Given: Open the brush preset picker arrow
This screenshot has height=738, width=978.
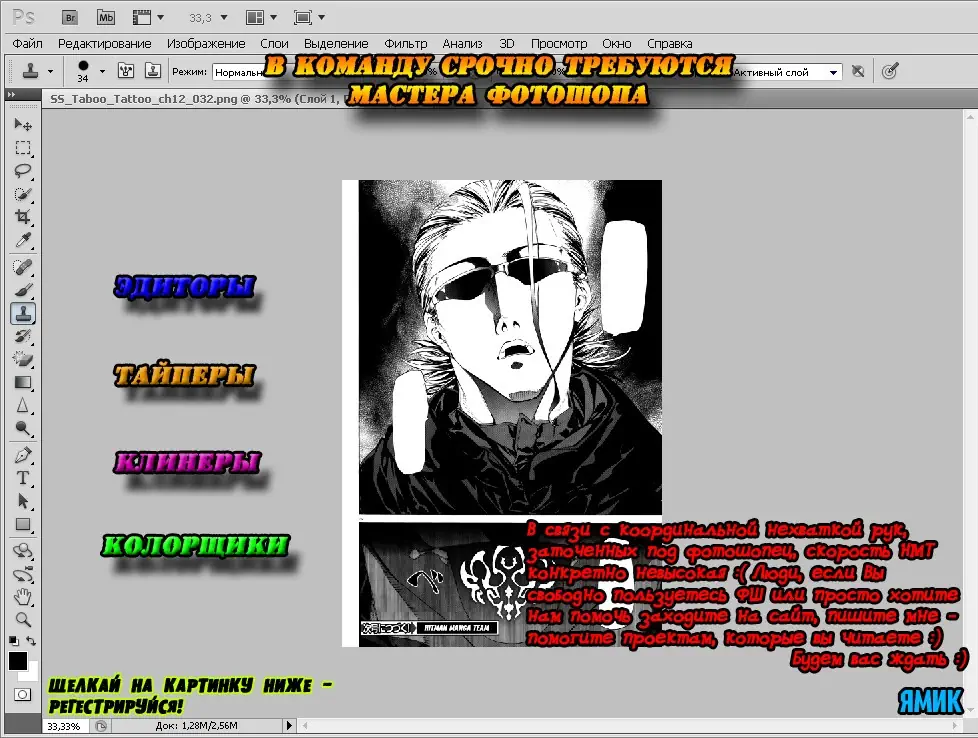Looking at the screenshot, I should [x=102, y=71].
